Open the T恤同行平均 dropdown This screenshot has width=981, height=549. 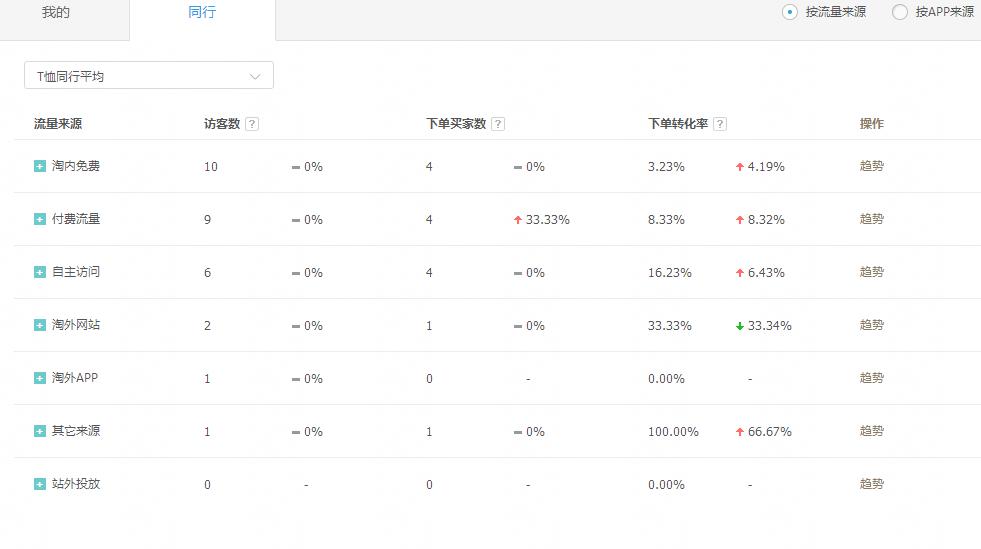(149, 76)
